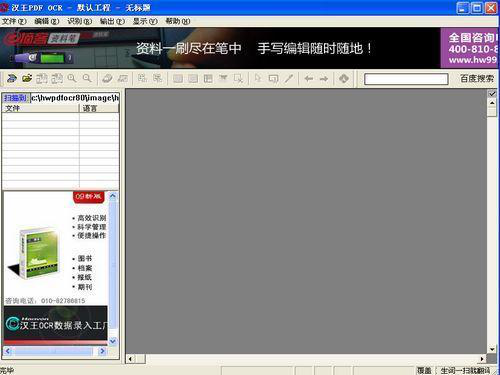Image resolution: width=500 pixels, height=375 pixels.
Task: Open an image file via the folder icon
Action: point(27,79)
